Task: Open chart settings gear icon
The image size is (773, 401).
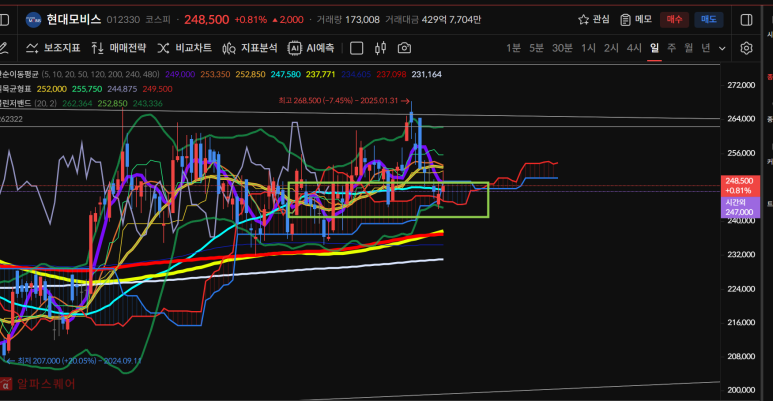Action: 746,48
